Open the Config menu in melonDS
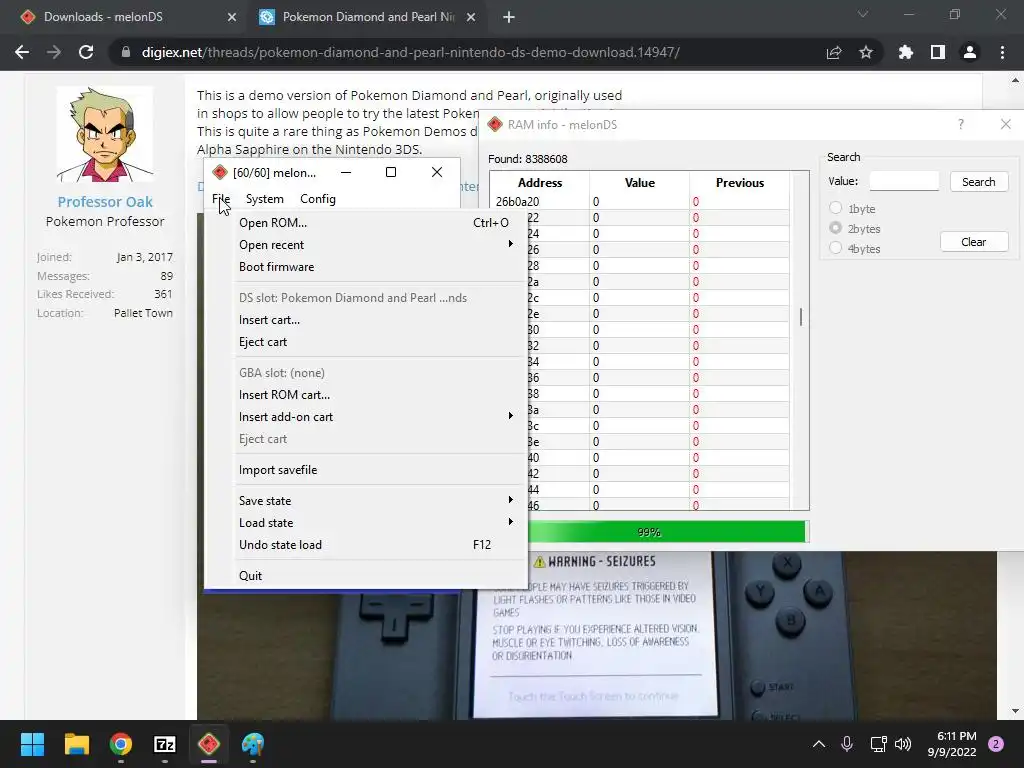The width and height of the screenshot is (1024, 768). pos(317,199)
